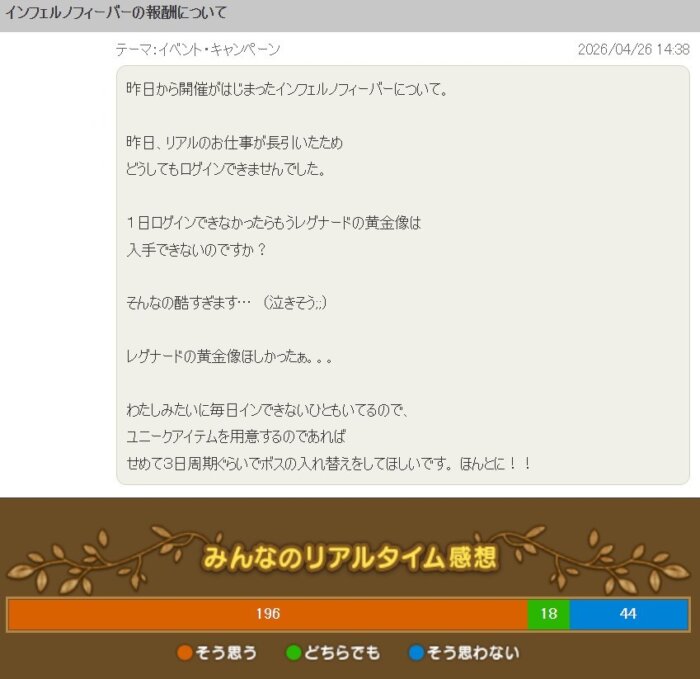700x679 pixels.
Task: Click the orange bar segment showing 196
Action: (267, 614)
